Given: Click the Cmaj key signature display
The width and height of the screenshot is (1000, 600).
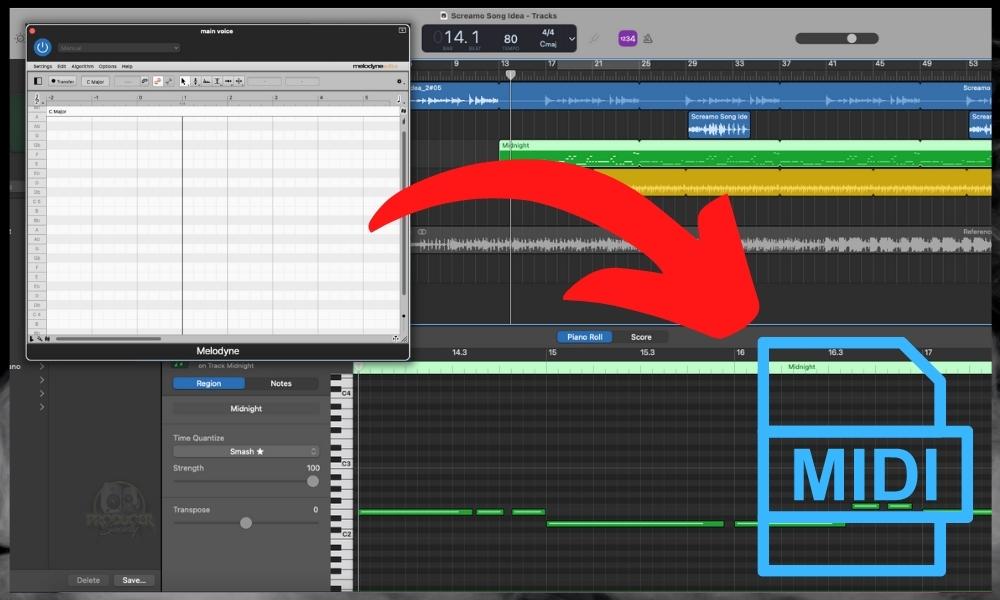Looking at the screenshot, I should tap(548, 44).
